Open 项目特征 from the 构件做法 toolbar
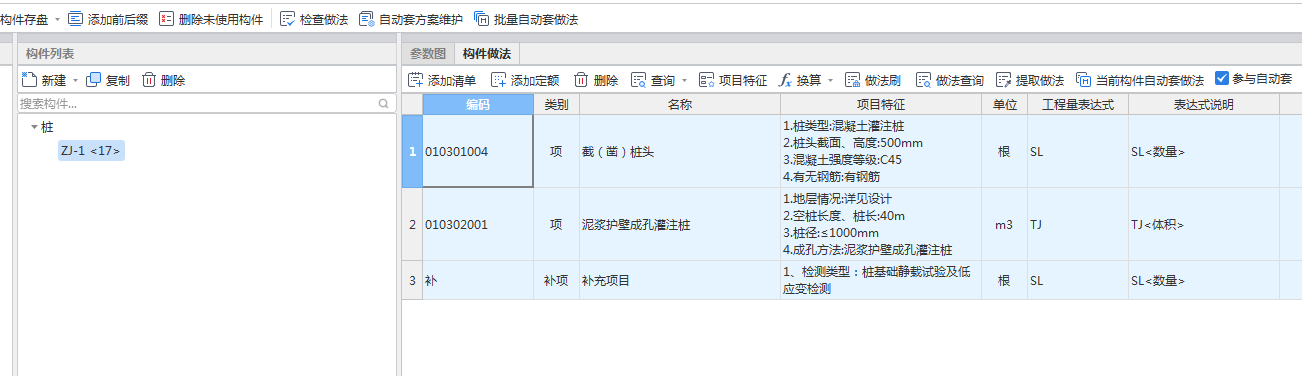The image size is (1302, 376). [733, 80]
